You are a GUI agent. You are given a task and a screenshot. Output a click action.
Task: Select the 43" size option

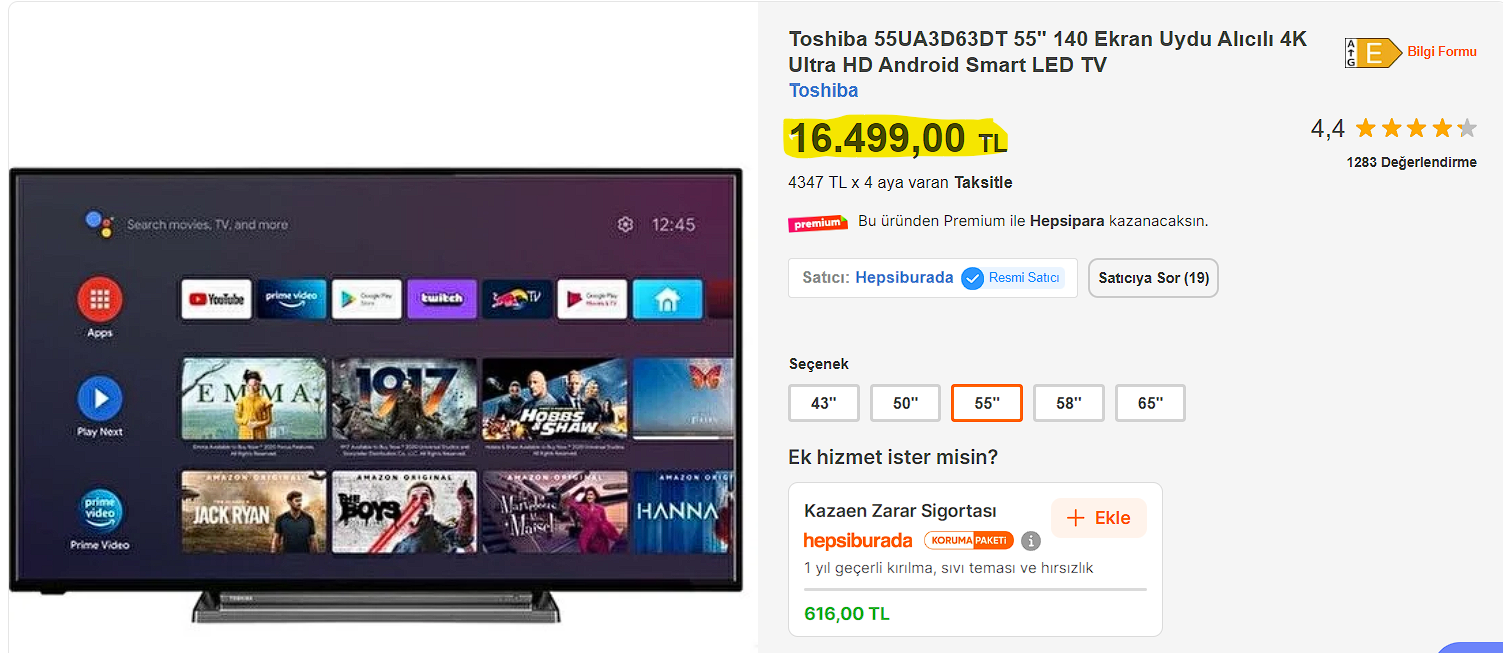click(823, 403)
